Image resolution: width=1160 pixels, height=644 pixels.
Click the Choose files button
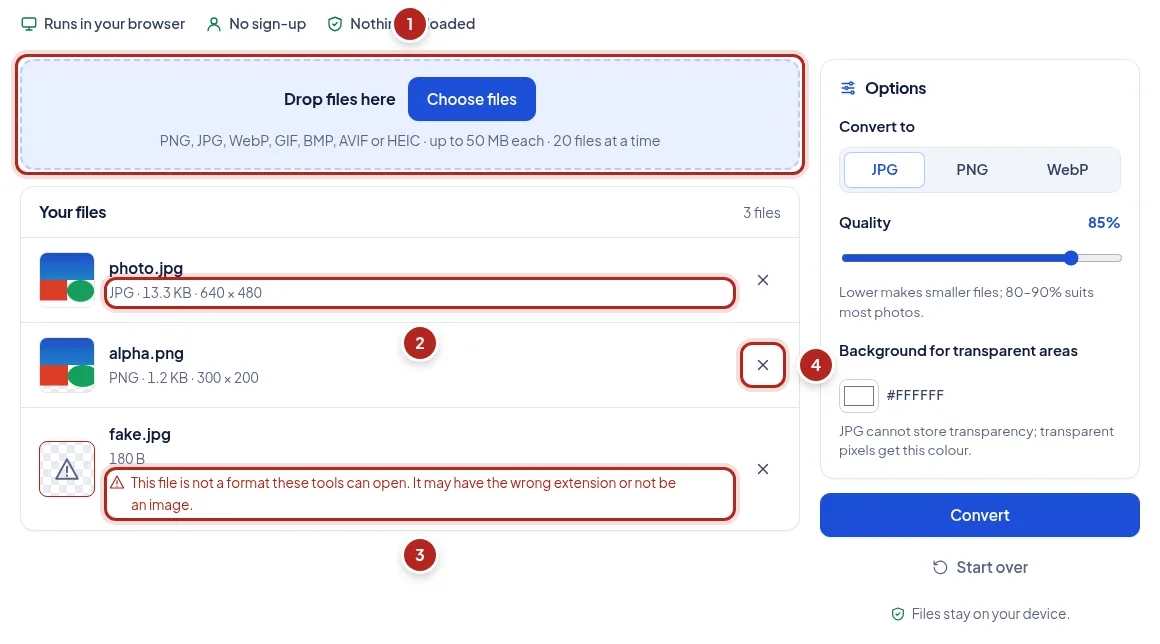472,99
